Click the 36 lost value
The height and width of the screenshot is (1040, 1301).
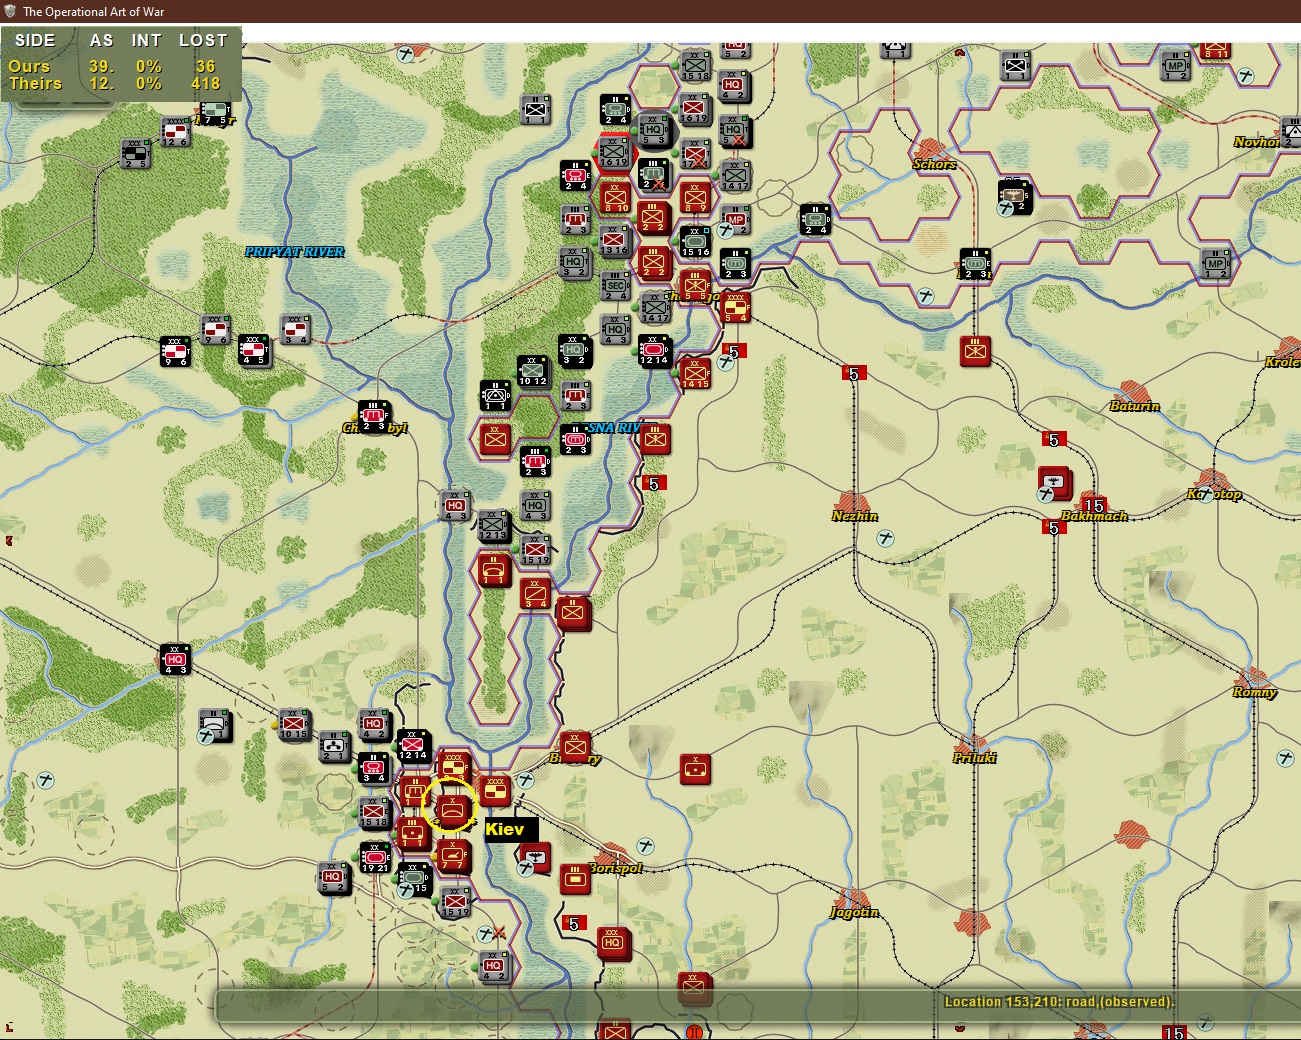tap(206, 66)
